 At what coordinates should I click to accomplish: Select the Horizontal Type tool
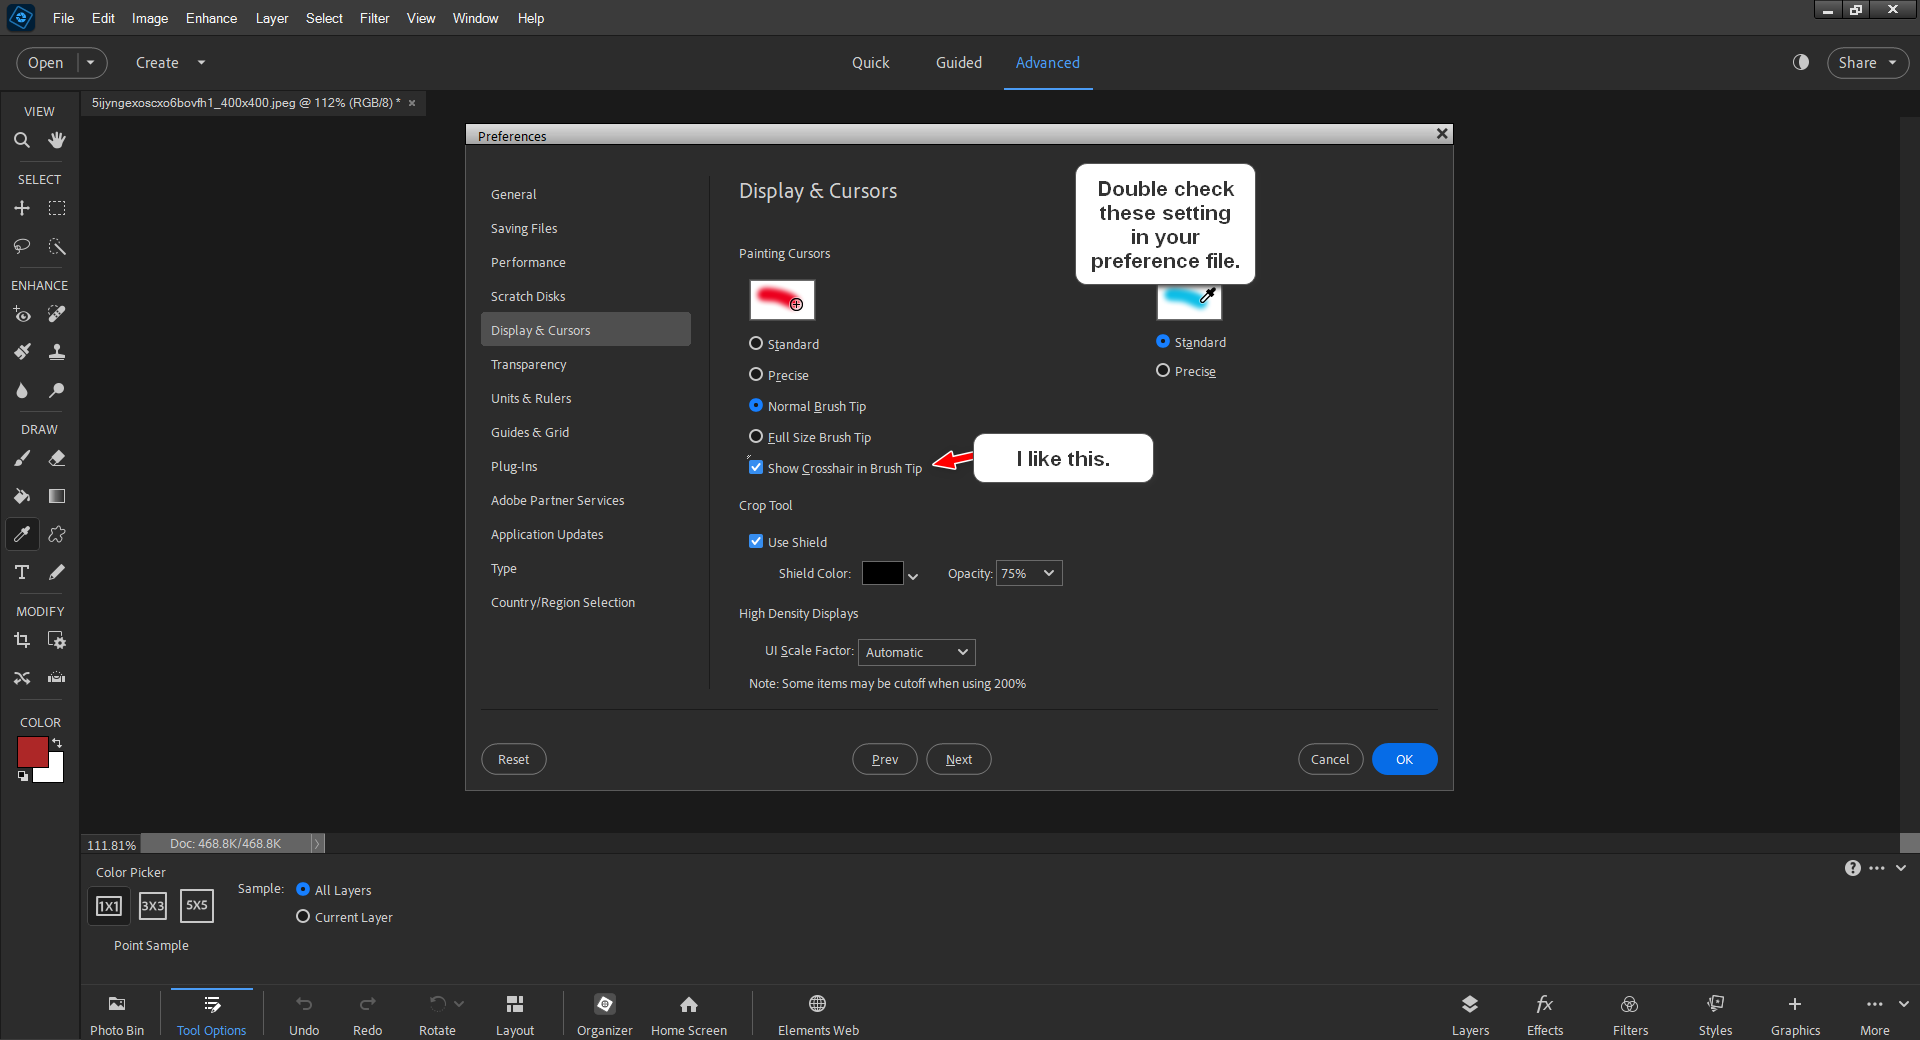(22, 572)
